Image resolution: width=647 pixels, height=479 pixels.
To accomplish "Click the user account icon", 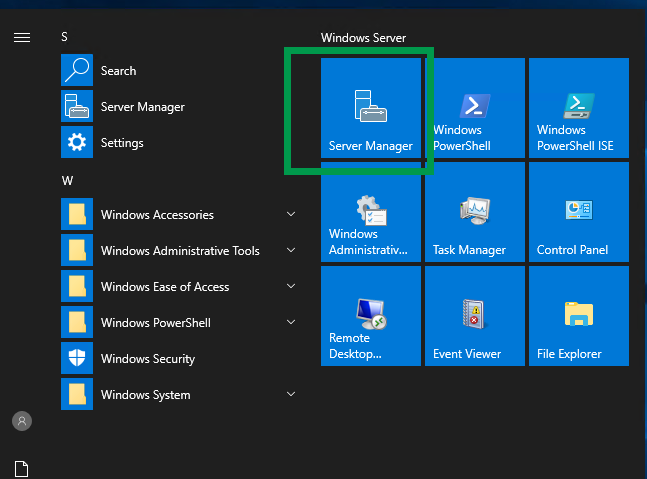I will 22,421.
